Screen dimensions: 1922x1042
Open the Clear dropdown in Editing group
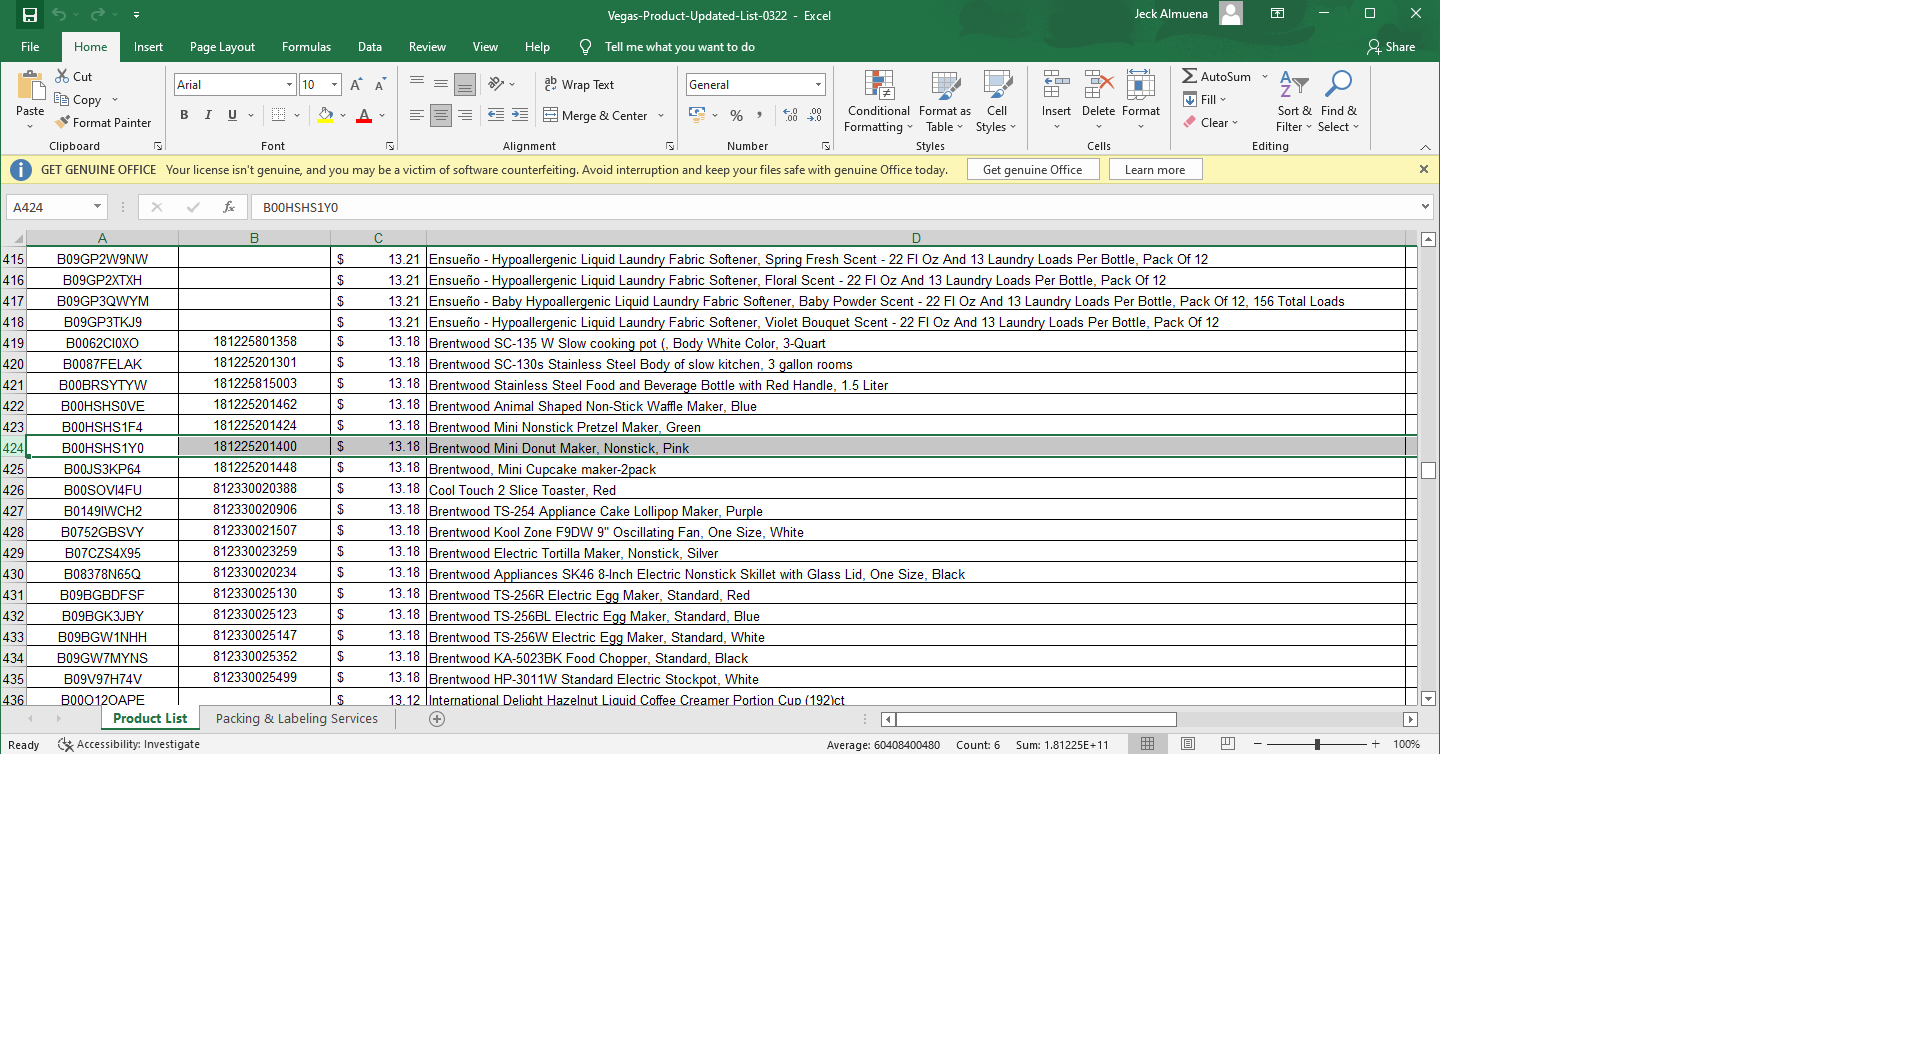point(1211,122)
